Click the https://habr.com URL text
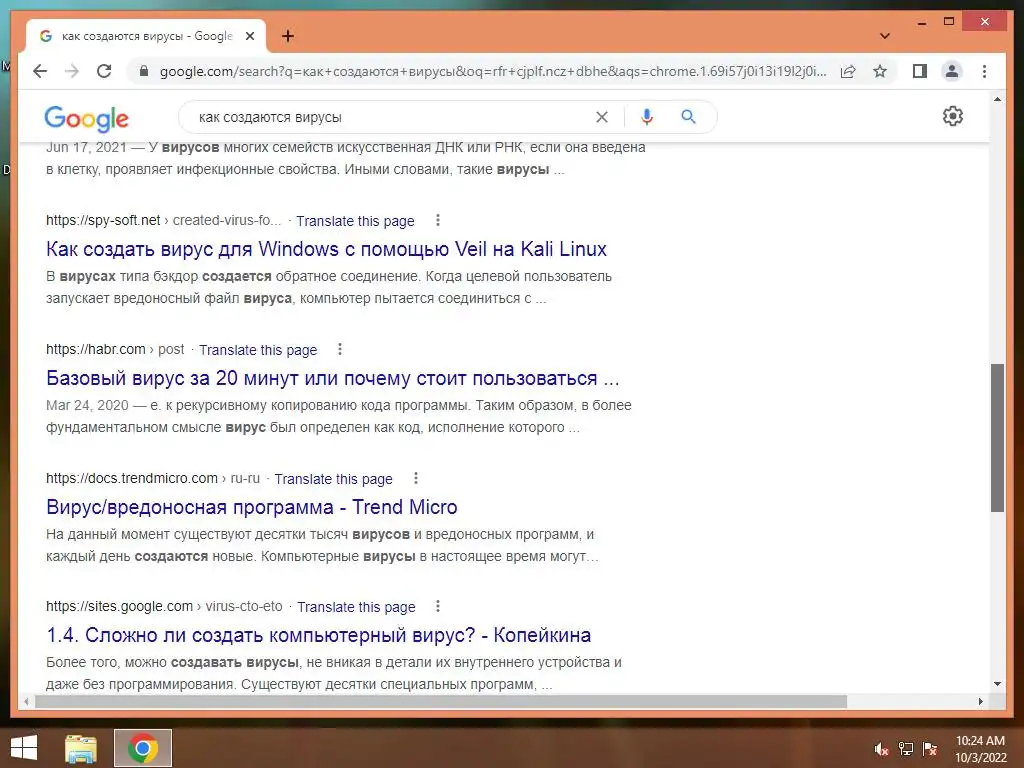Viewport: 1024px width, 768px height. (x=95, y=349)
